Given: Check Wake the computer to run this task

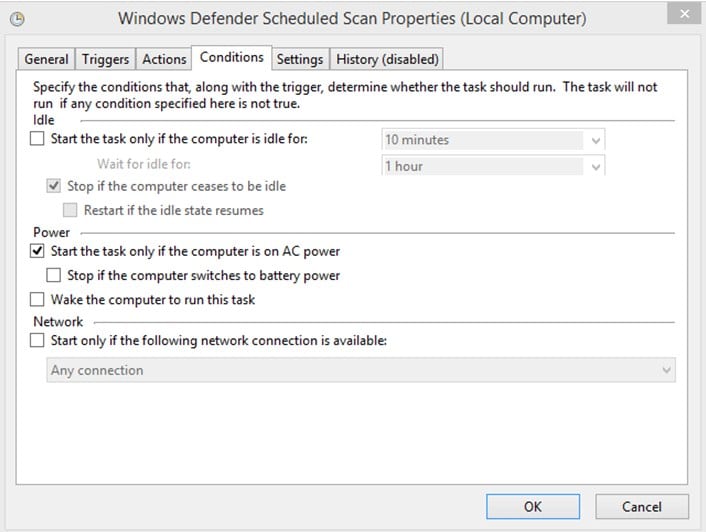Looking at the screenshot, I should tap(37, 299).
